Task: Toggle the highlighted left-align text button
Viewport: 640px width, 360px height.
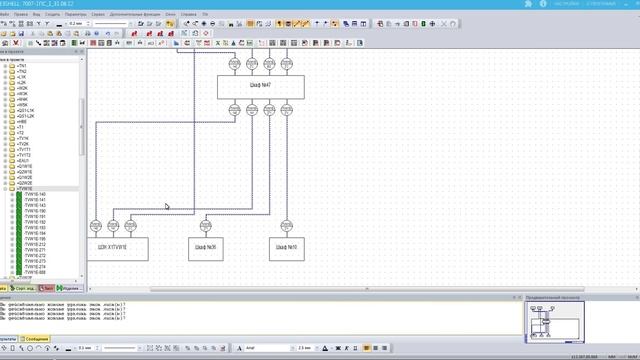Action: pos(367,348)
